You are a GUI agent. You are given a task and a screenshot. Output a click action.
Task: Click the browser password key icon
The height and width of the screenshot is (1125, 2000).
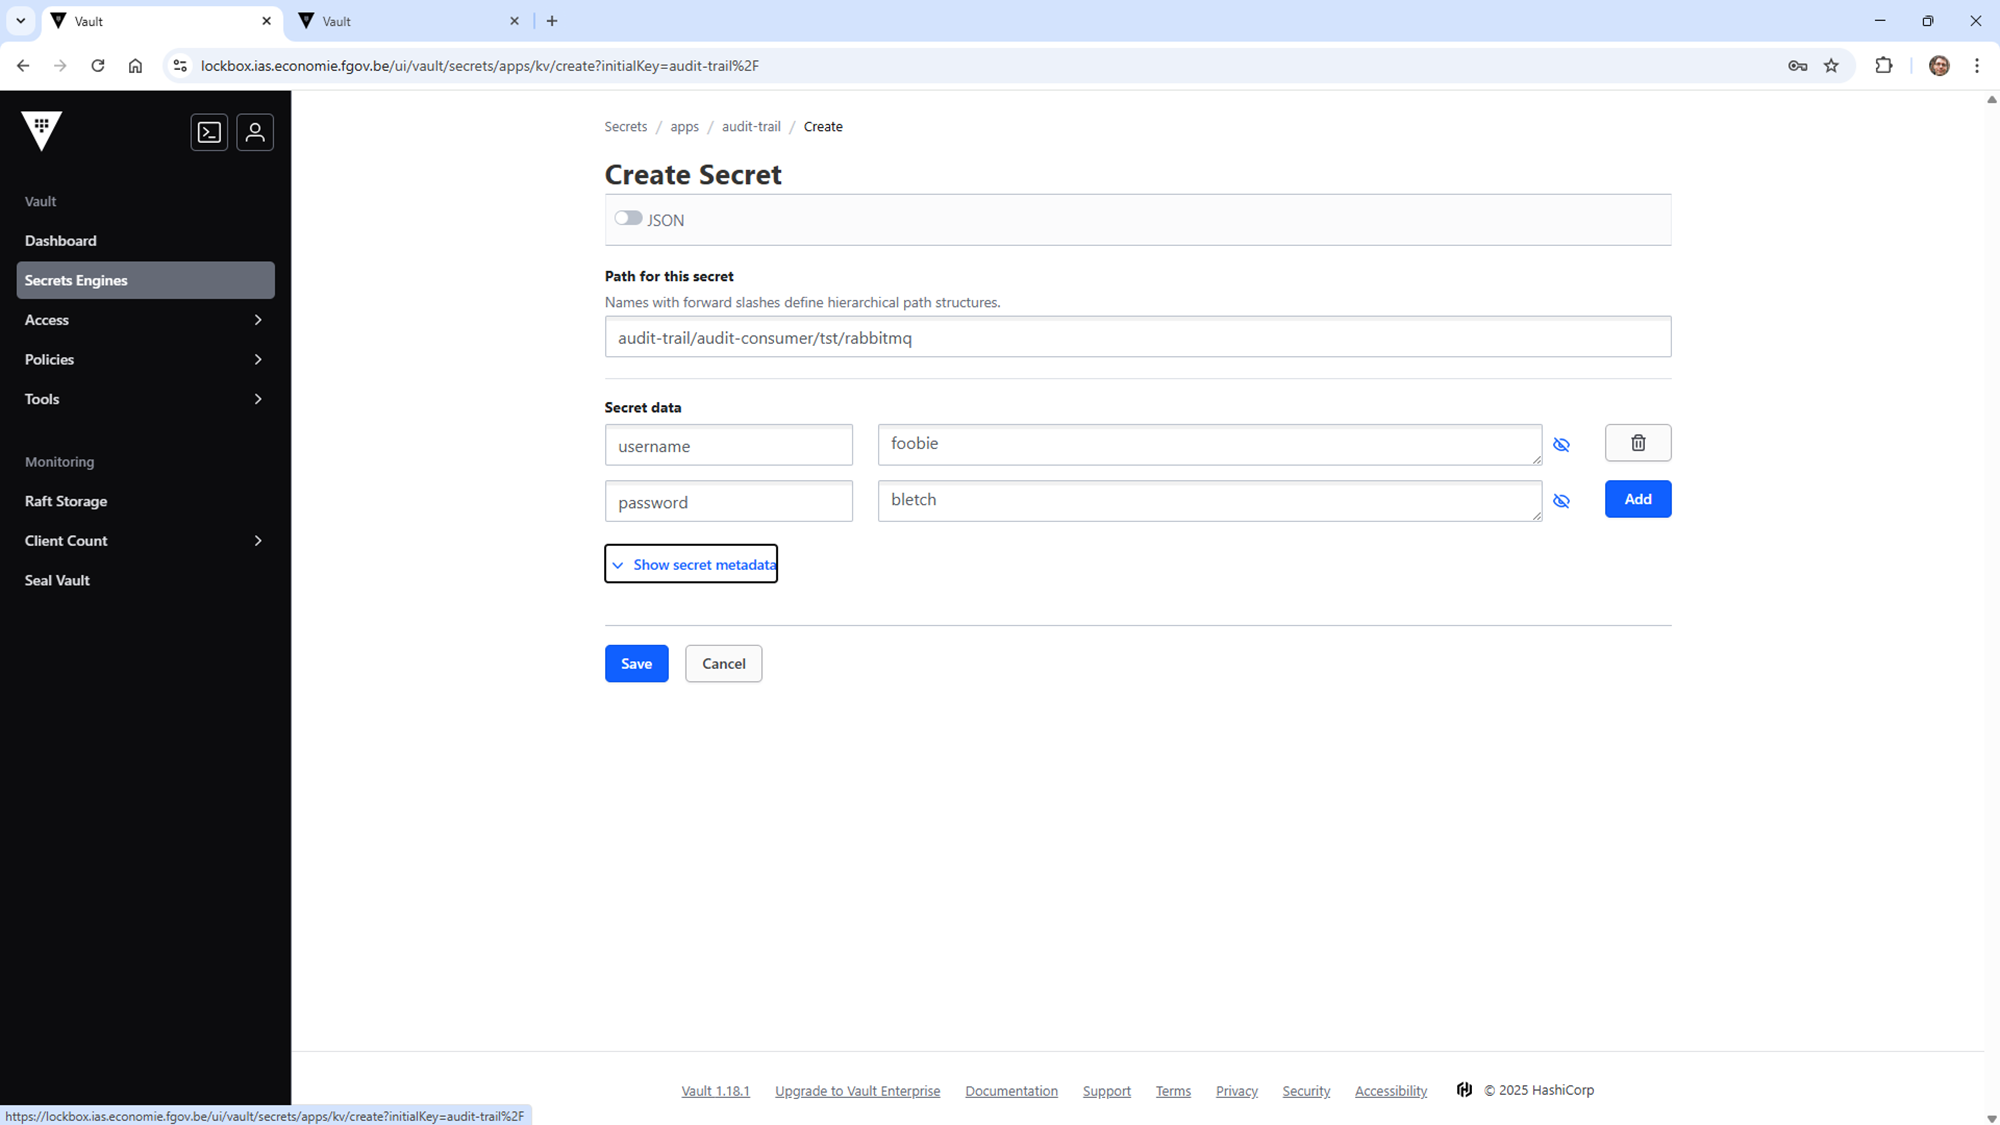[1797, 66]
